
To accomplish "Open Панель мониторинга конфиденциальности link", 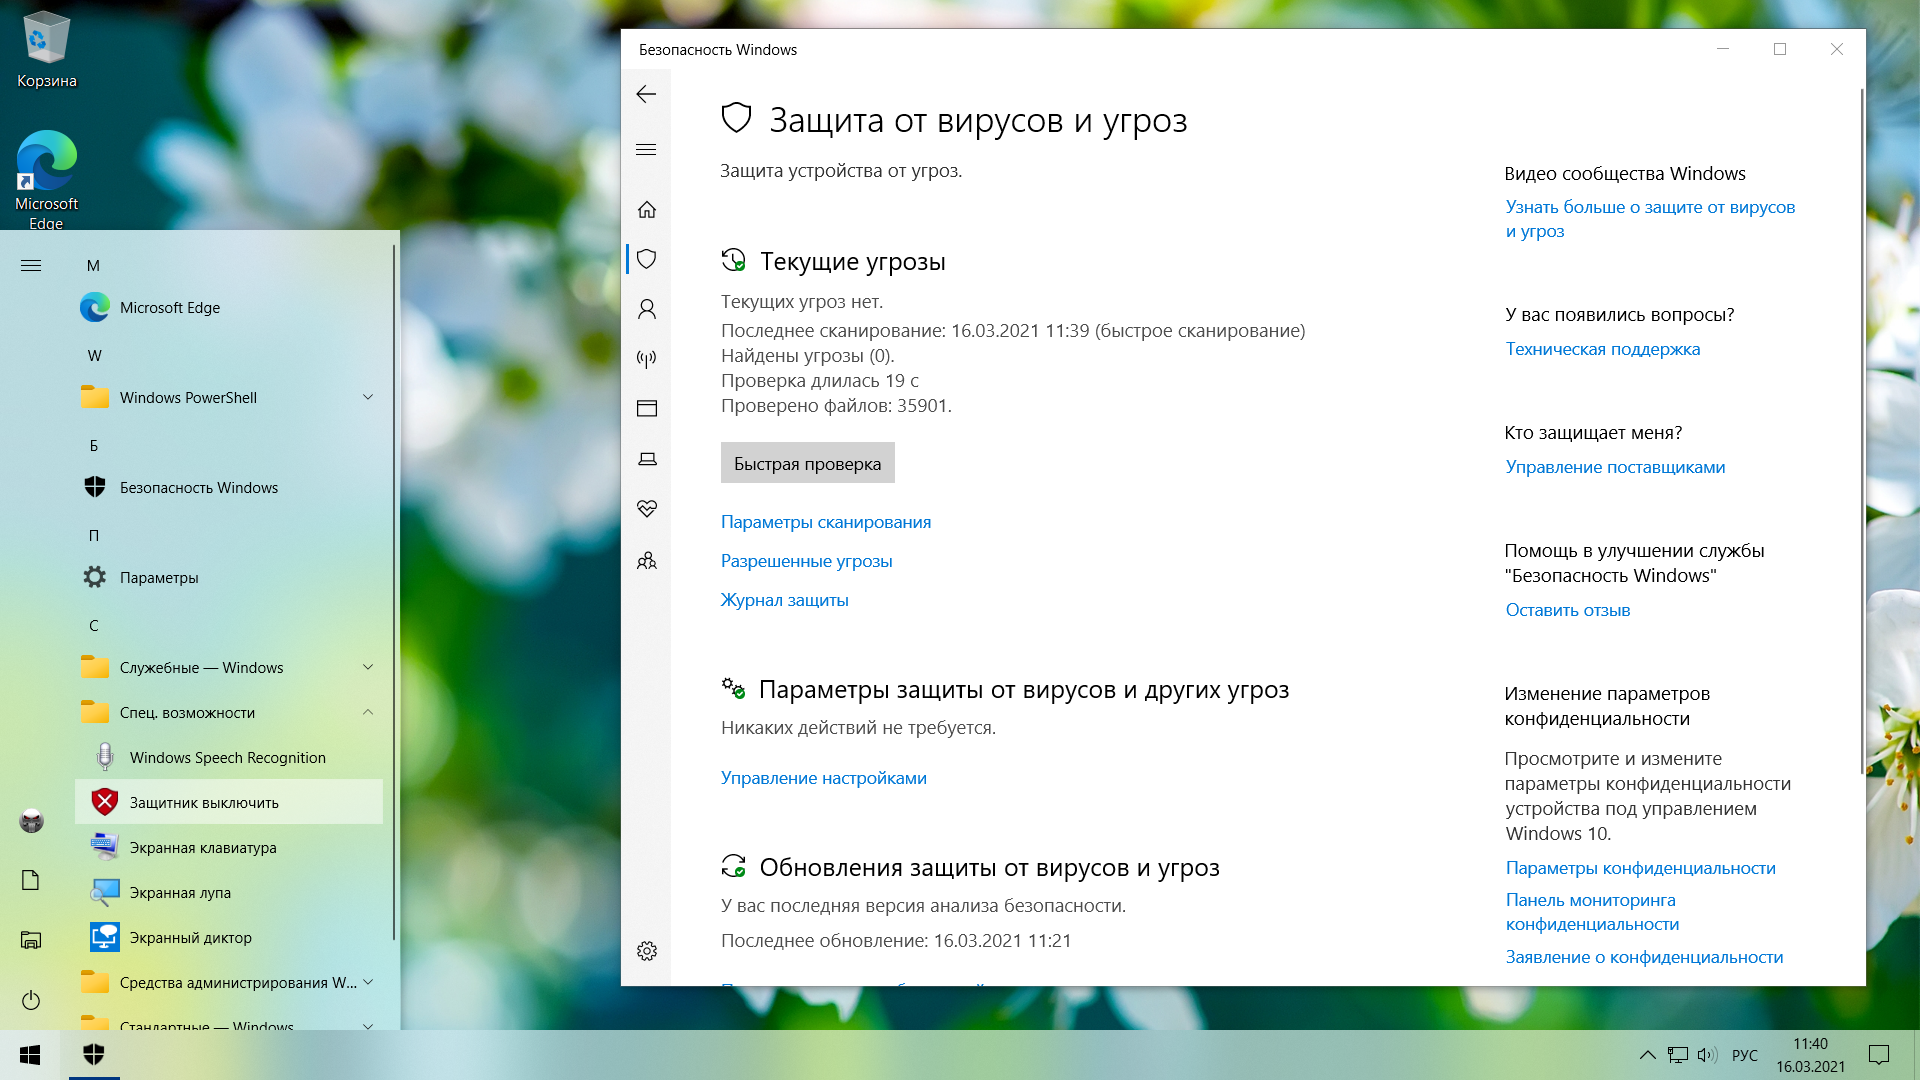I will pyautogui.click(x=1592, y=912).
